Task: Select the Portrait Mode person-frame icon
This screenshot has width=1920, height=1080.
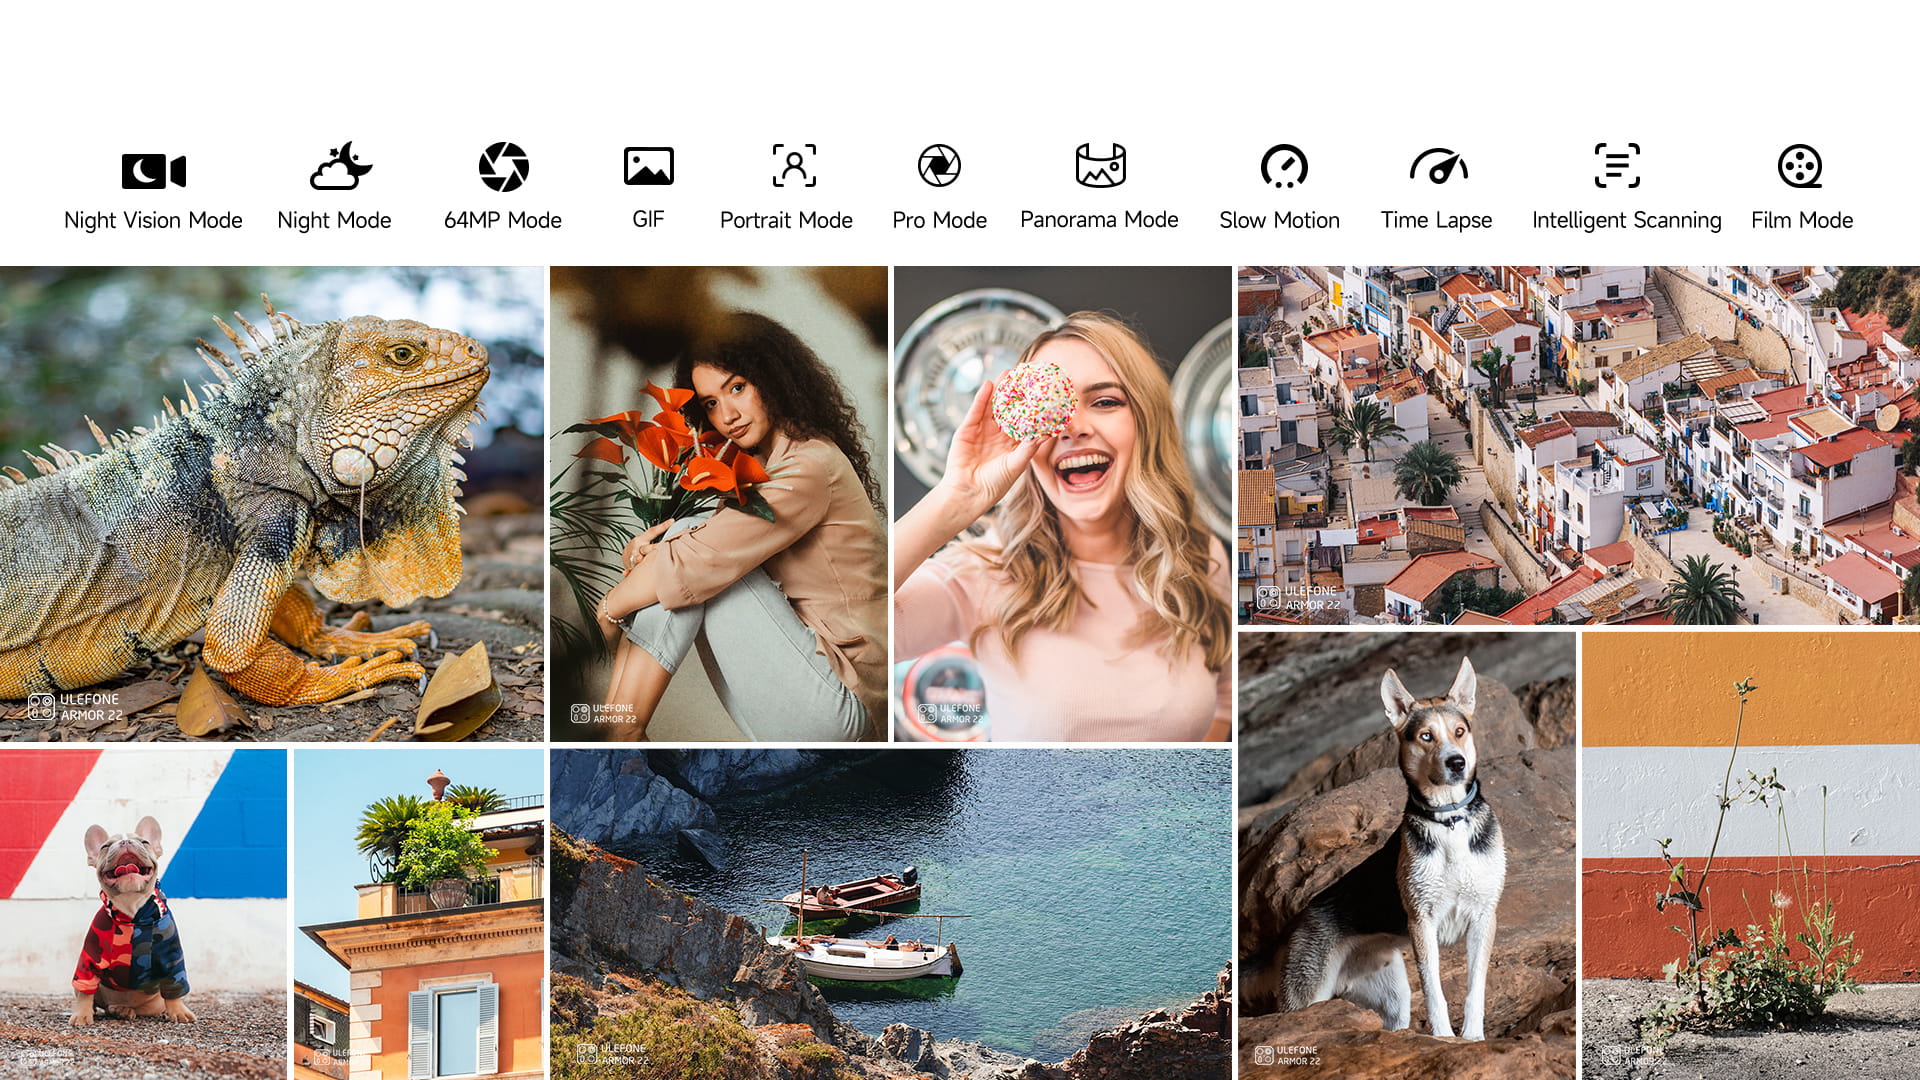Action: coord(794,166)
